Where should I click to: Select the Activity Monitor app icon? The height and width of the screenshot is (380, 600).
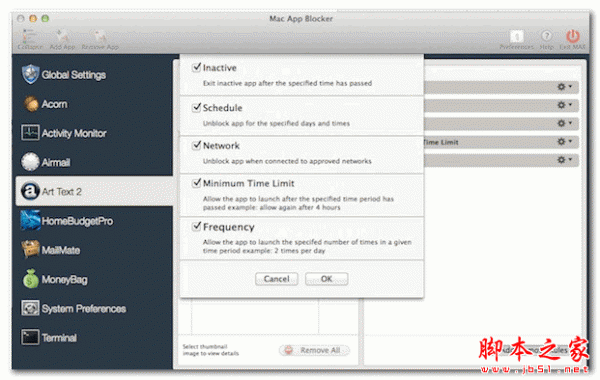click(x=30, y=133)
